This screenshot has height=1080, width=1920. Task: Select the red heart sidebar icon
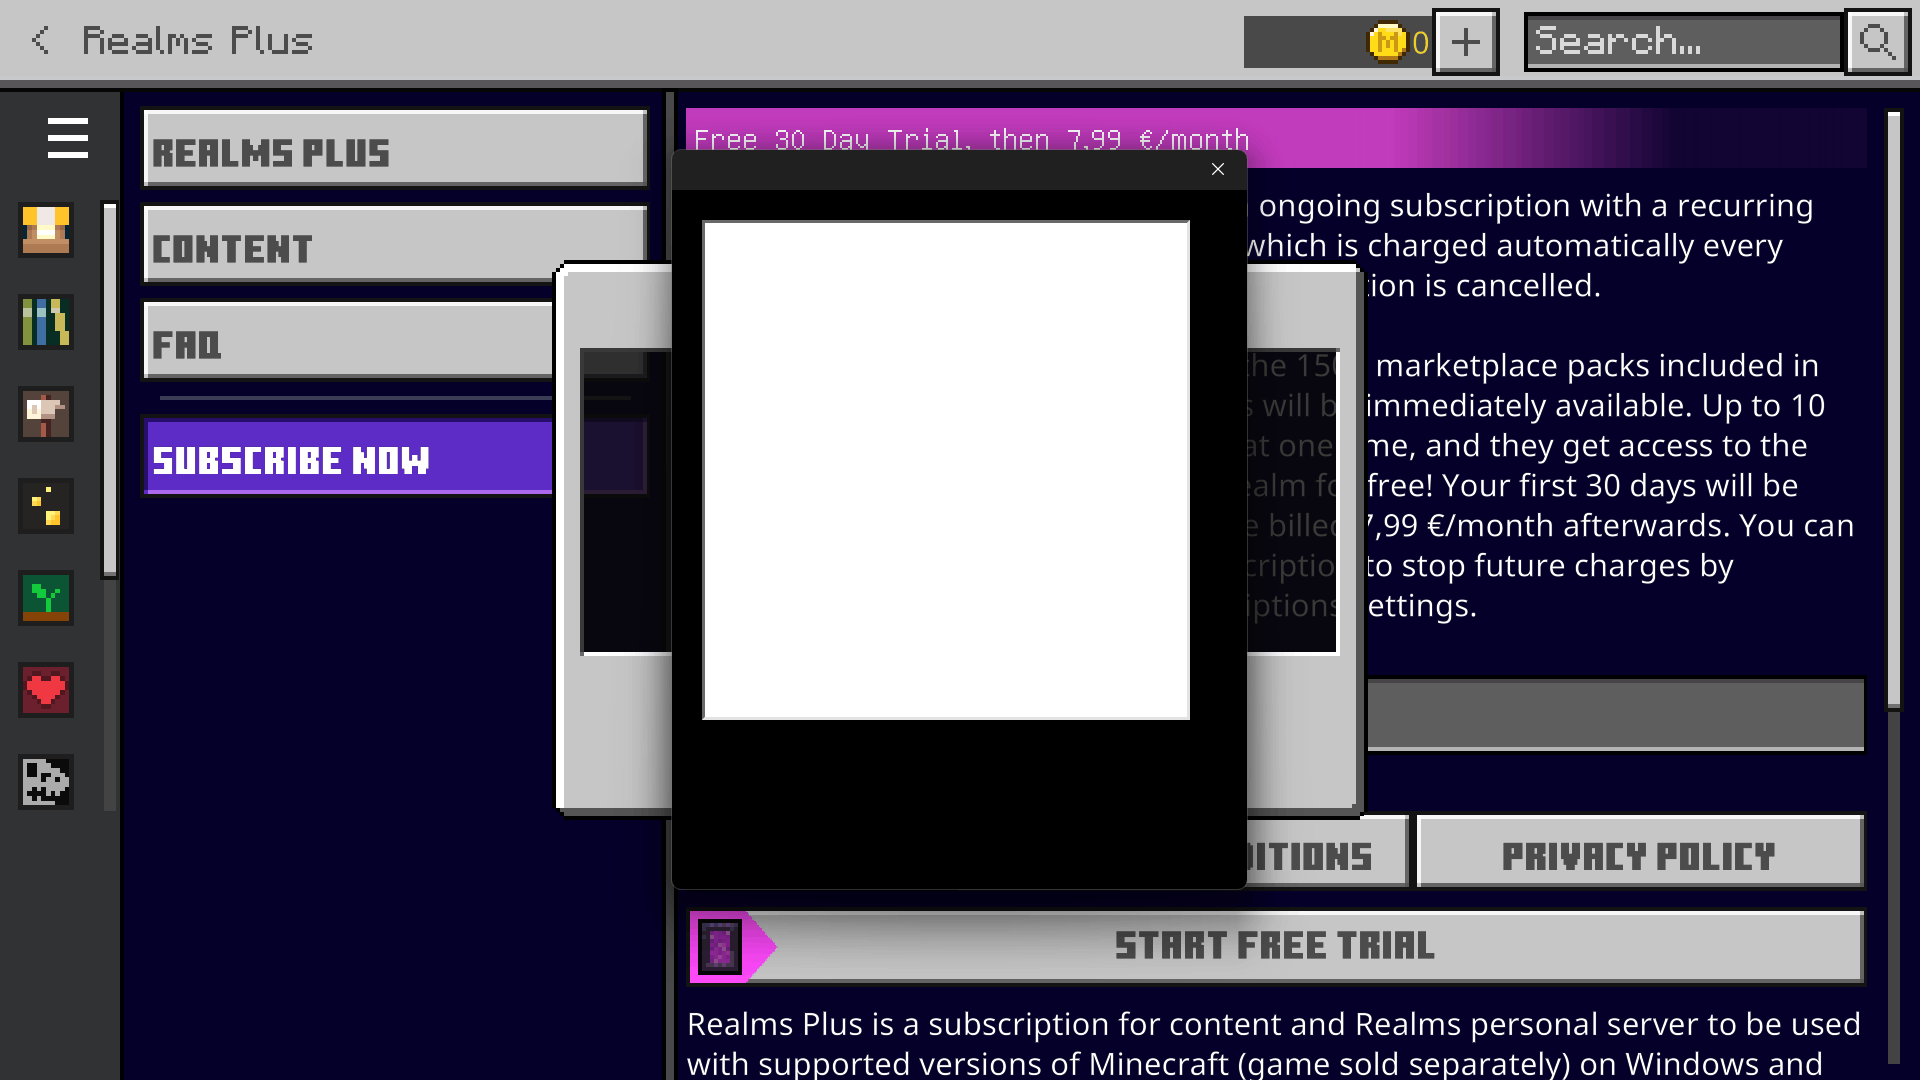(46, 690)
